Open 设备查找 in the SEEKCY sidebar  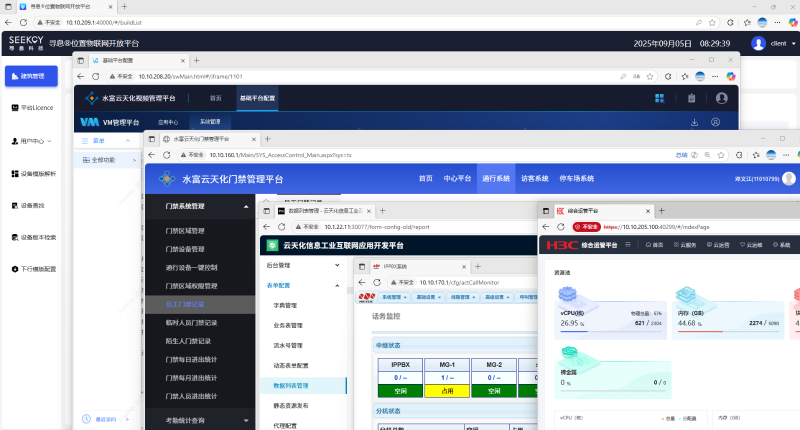[x=28, y=206]
